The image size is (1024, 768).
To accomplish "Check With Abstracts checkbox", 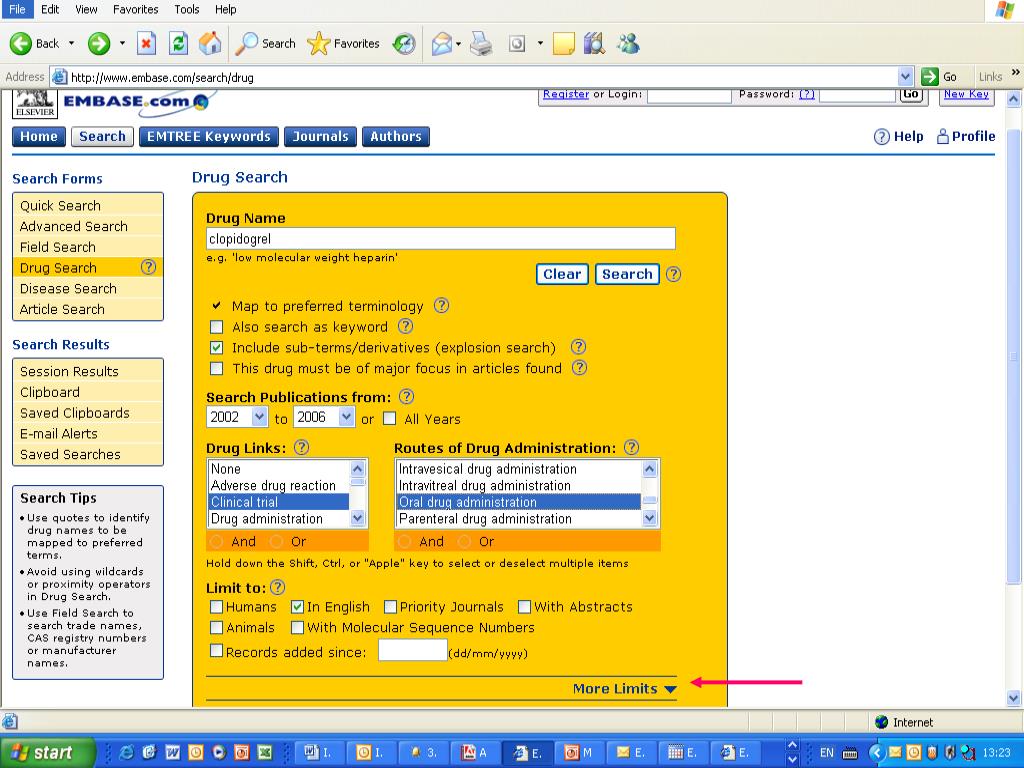I will pyautogui.click(x=524, y=607).
